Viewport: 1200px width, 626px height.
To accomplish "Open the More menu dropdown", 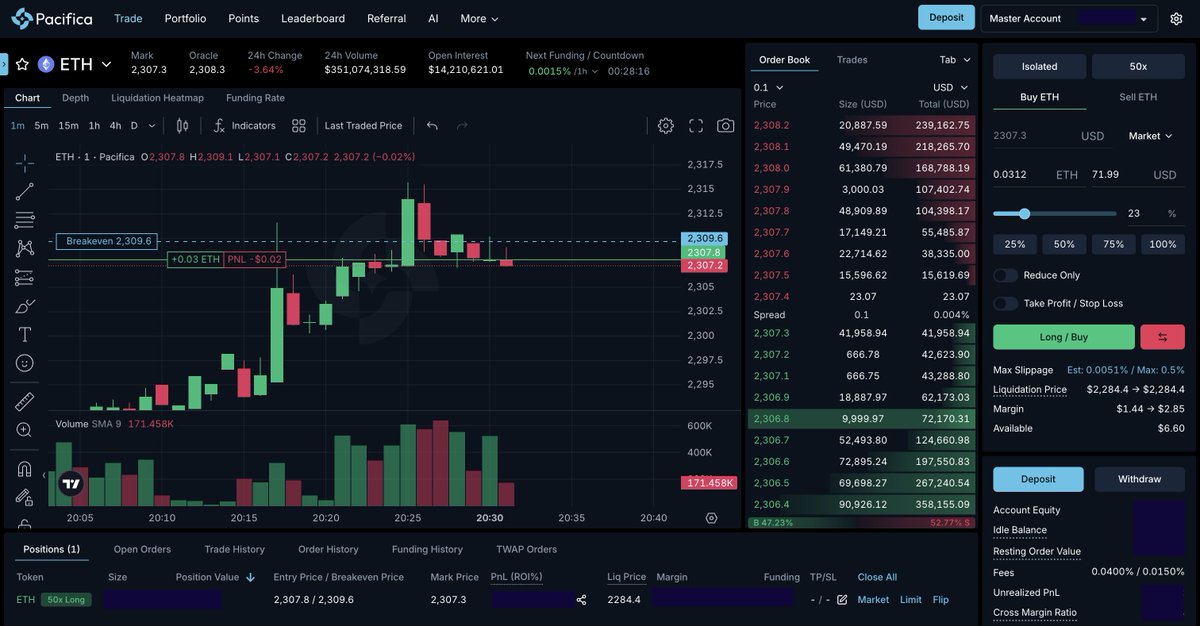I will 479,18.
